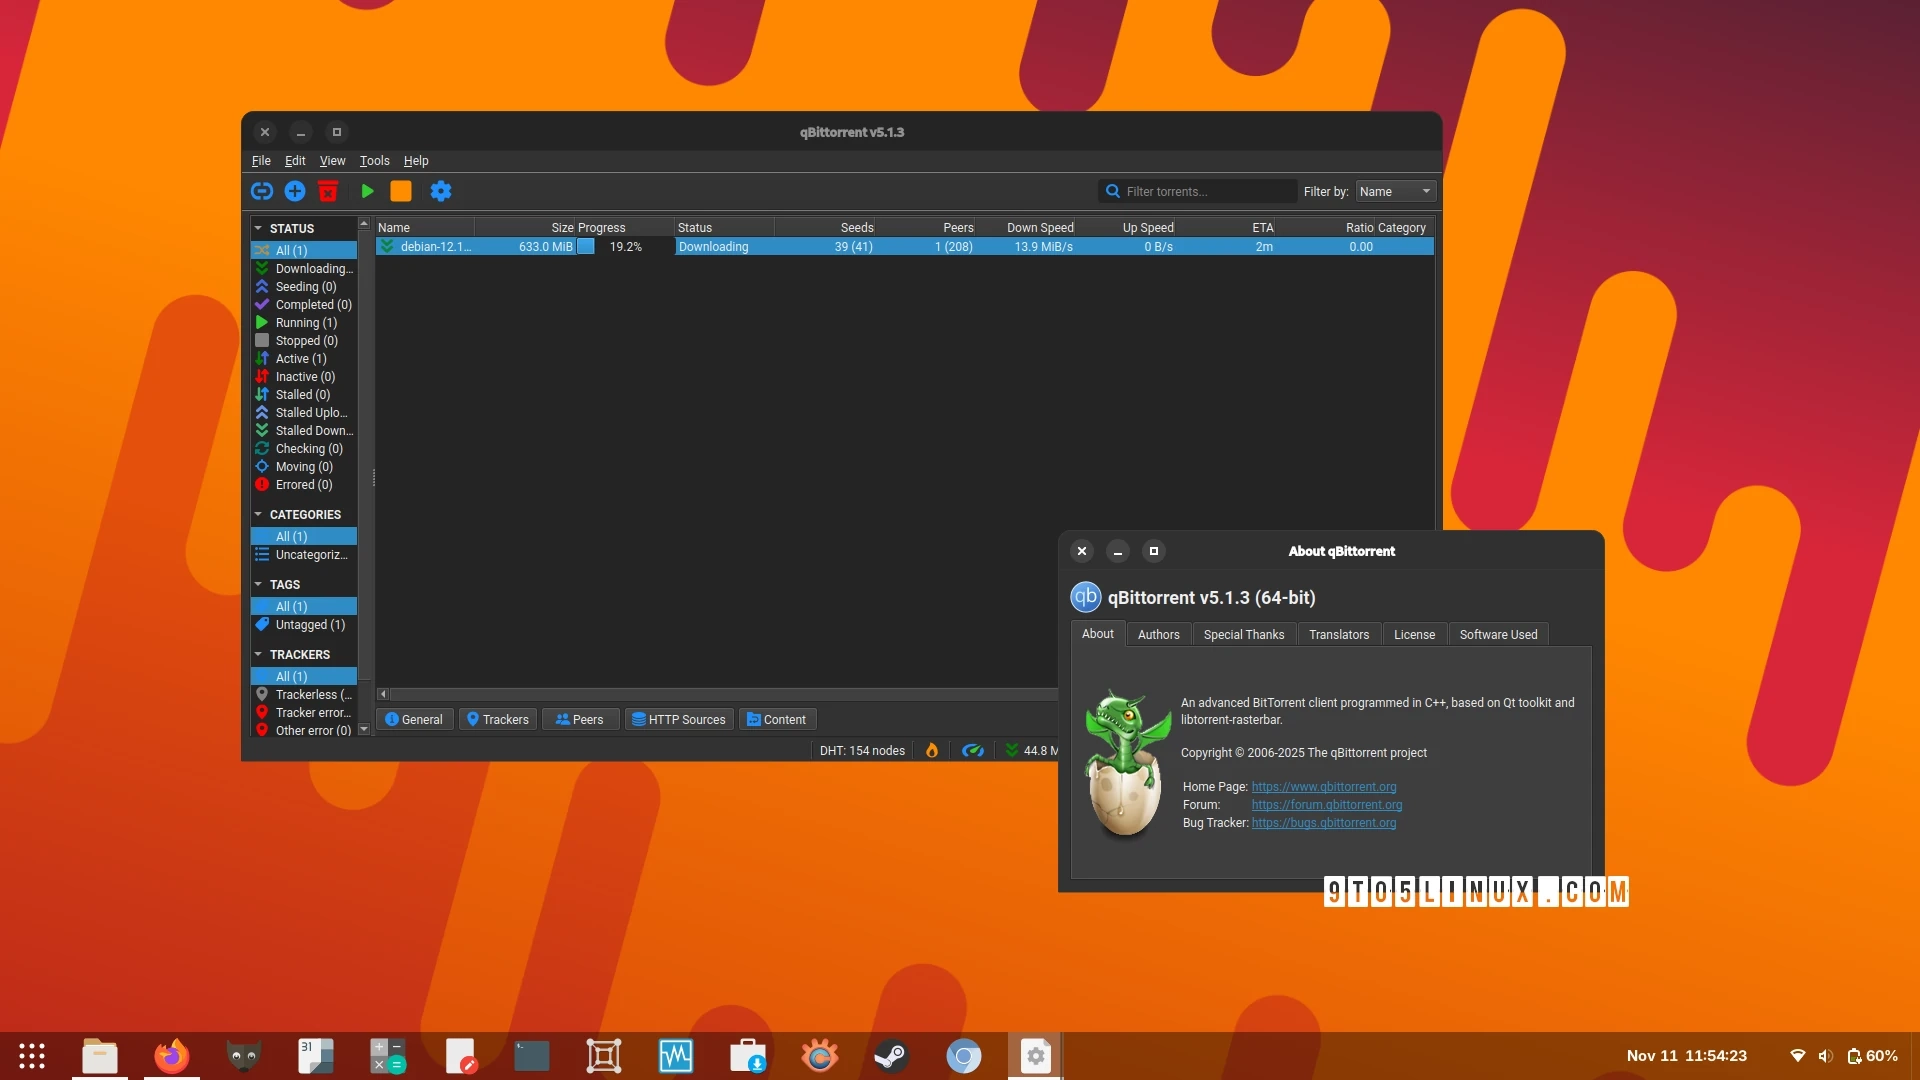Image resolution: width=1920 pixels, height=1080 pixels.
Task: Collapse the STATUS section in the sidebar
Action: tap(258, 228)
